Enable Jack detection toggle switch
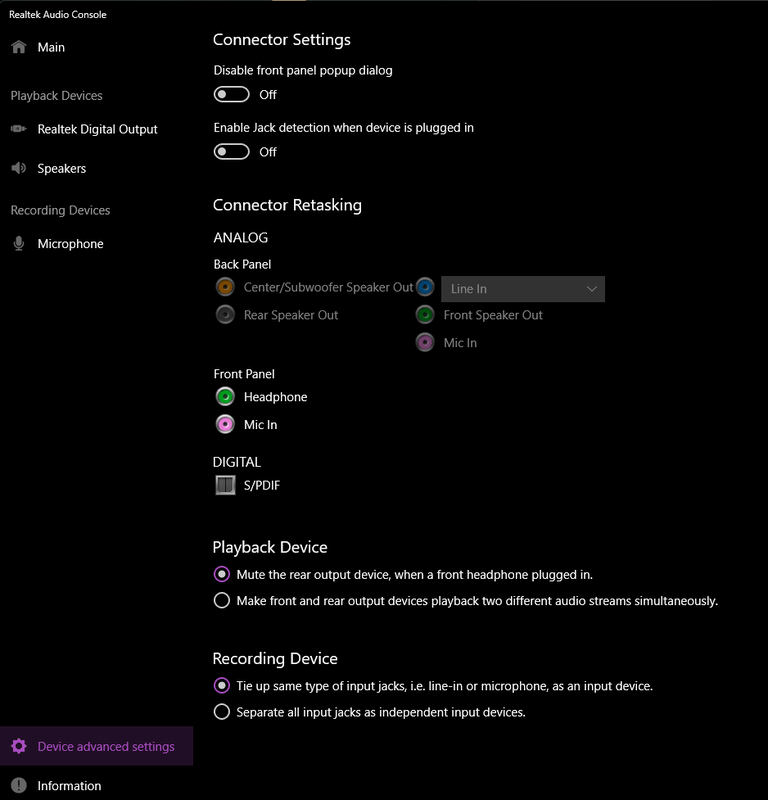The height and width of the screenshot is (800, 768). [x=232, y=152]
